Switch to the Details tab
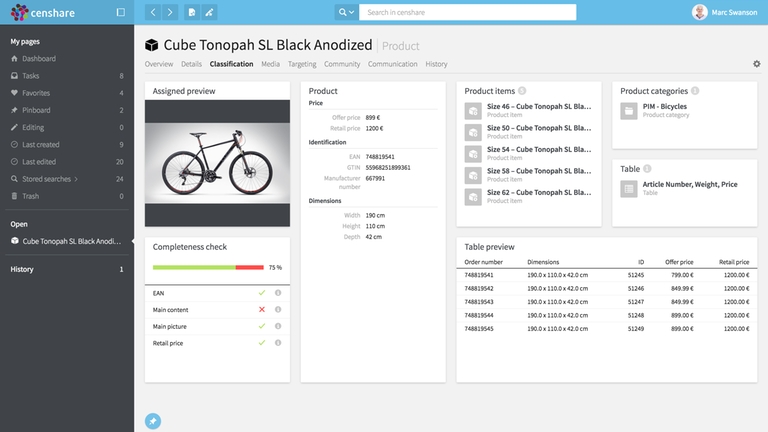The image size is (768, 432). pos(191,64)
